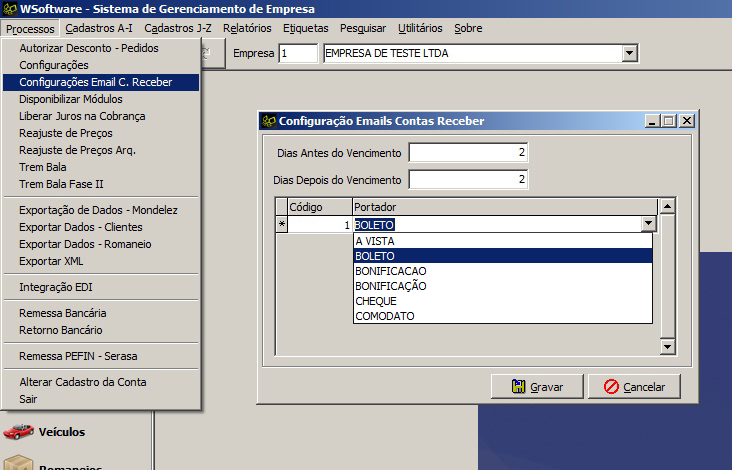Click Exportar XML in Processos menu
Screen dimensions: 732x470
[x=51, y=261]
